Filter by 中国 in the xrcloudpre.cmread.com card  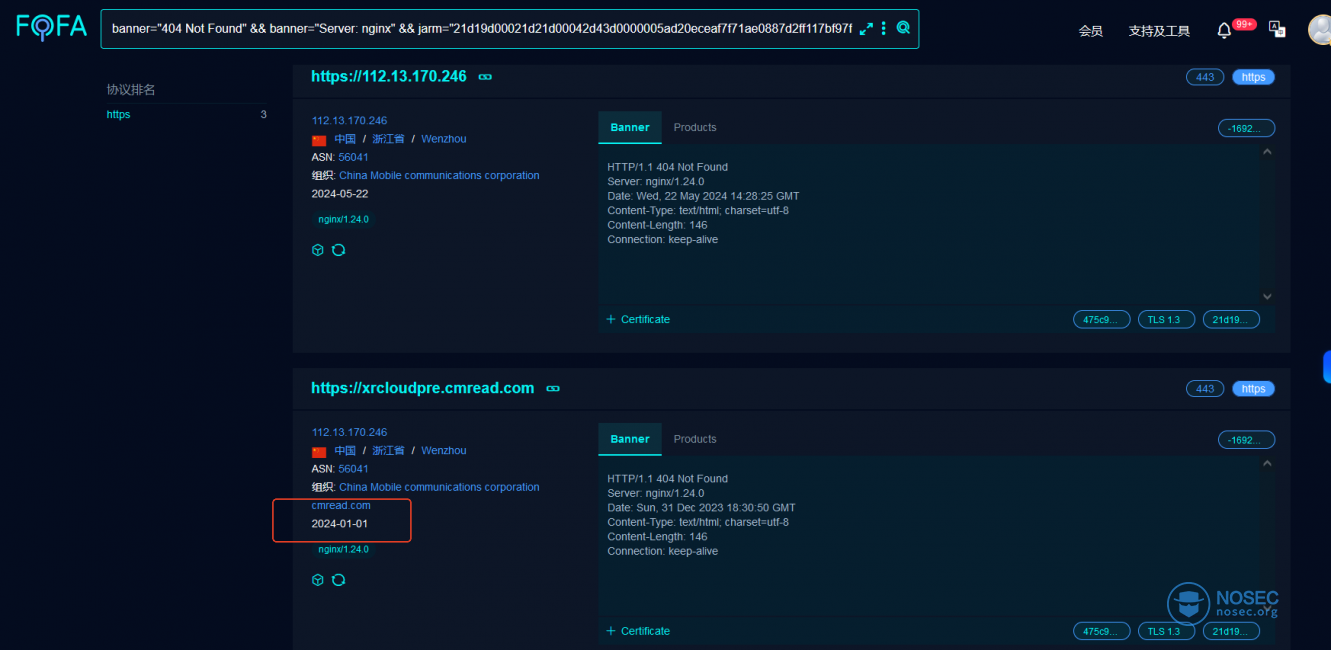pos(345,451)
